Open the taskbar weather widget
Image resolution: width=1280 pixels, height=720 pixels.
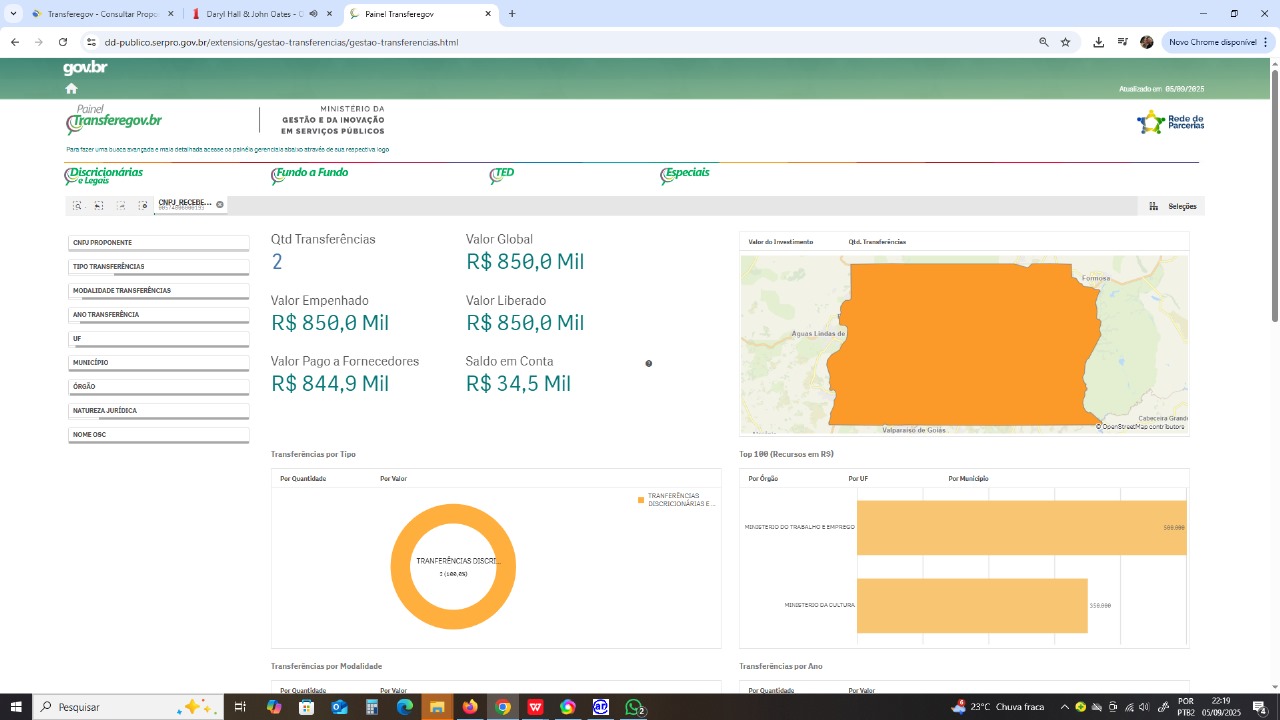(x=999, y=707)
